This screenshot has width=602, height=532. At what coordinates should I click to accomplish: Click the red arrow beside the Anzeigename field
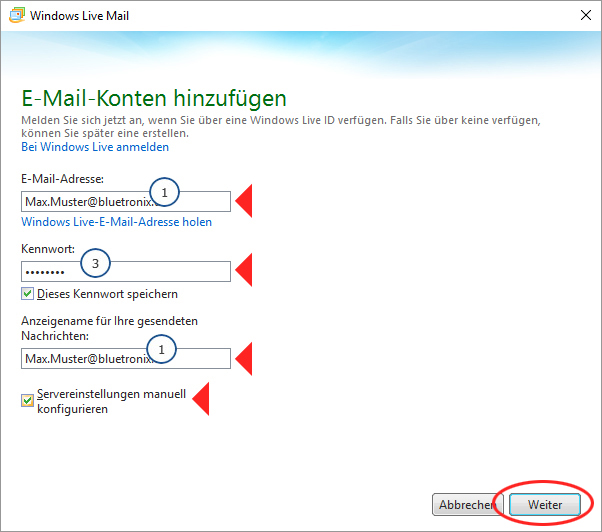(244, 358)
